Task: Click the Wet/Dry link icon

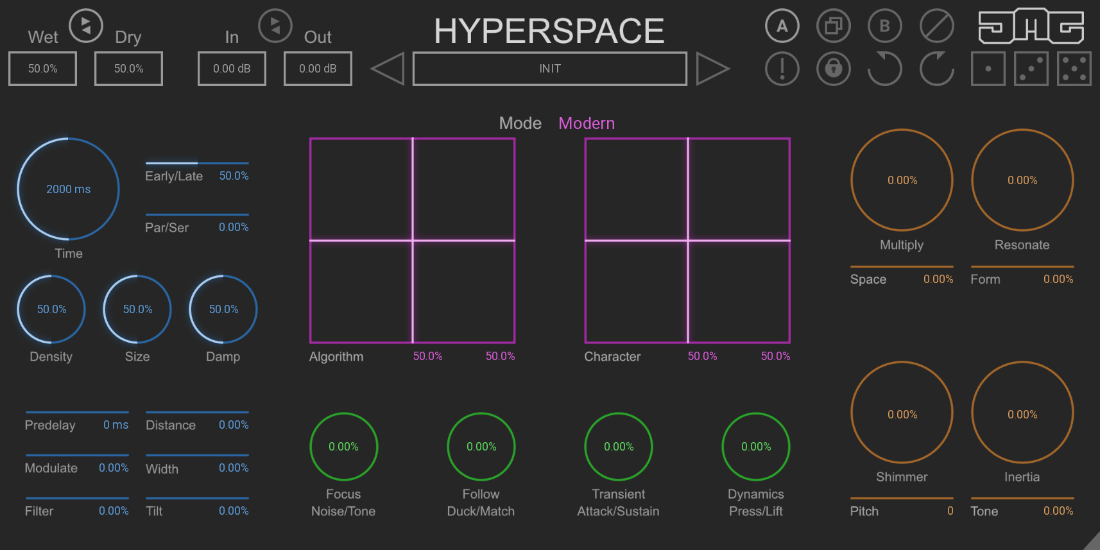Action: tap(85, 23)
